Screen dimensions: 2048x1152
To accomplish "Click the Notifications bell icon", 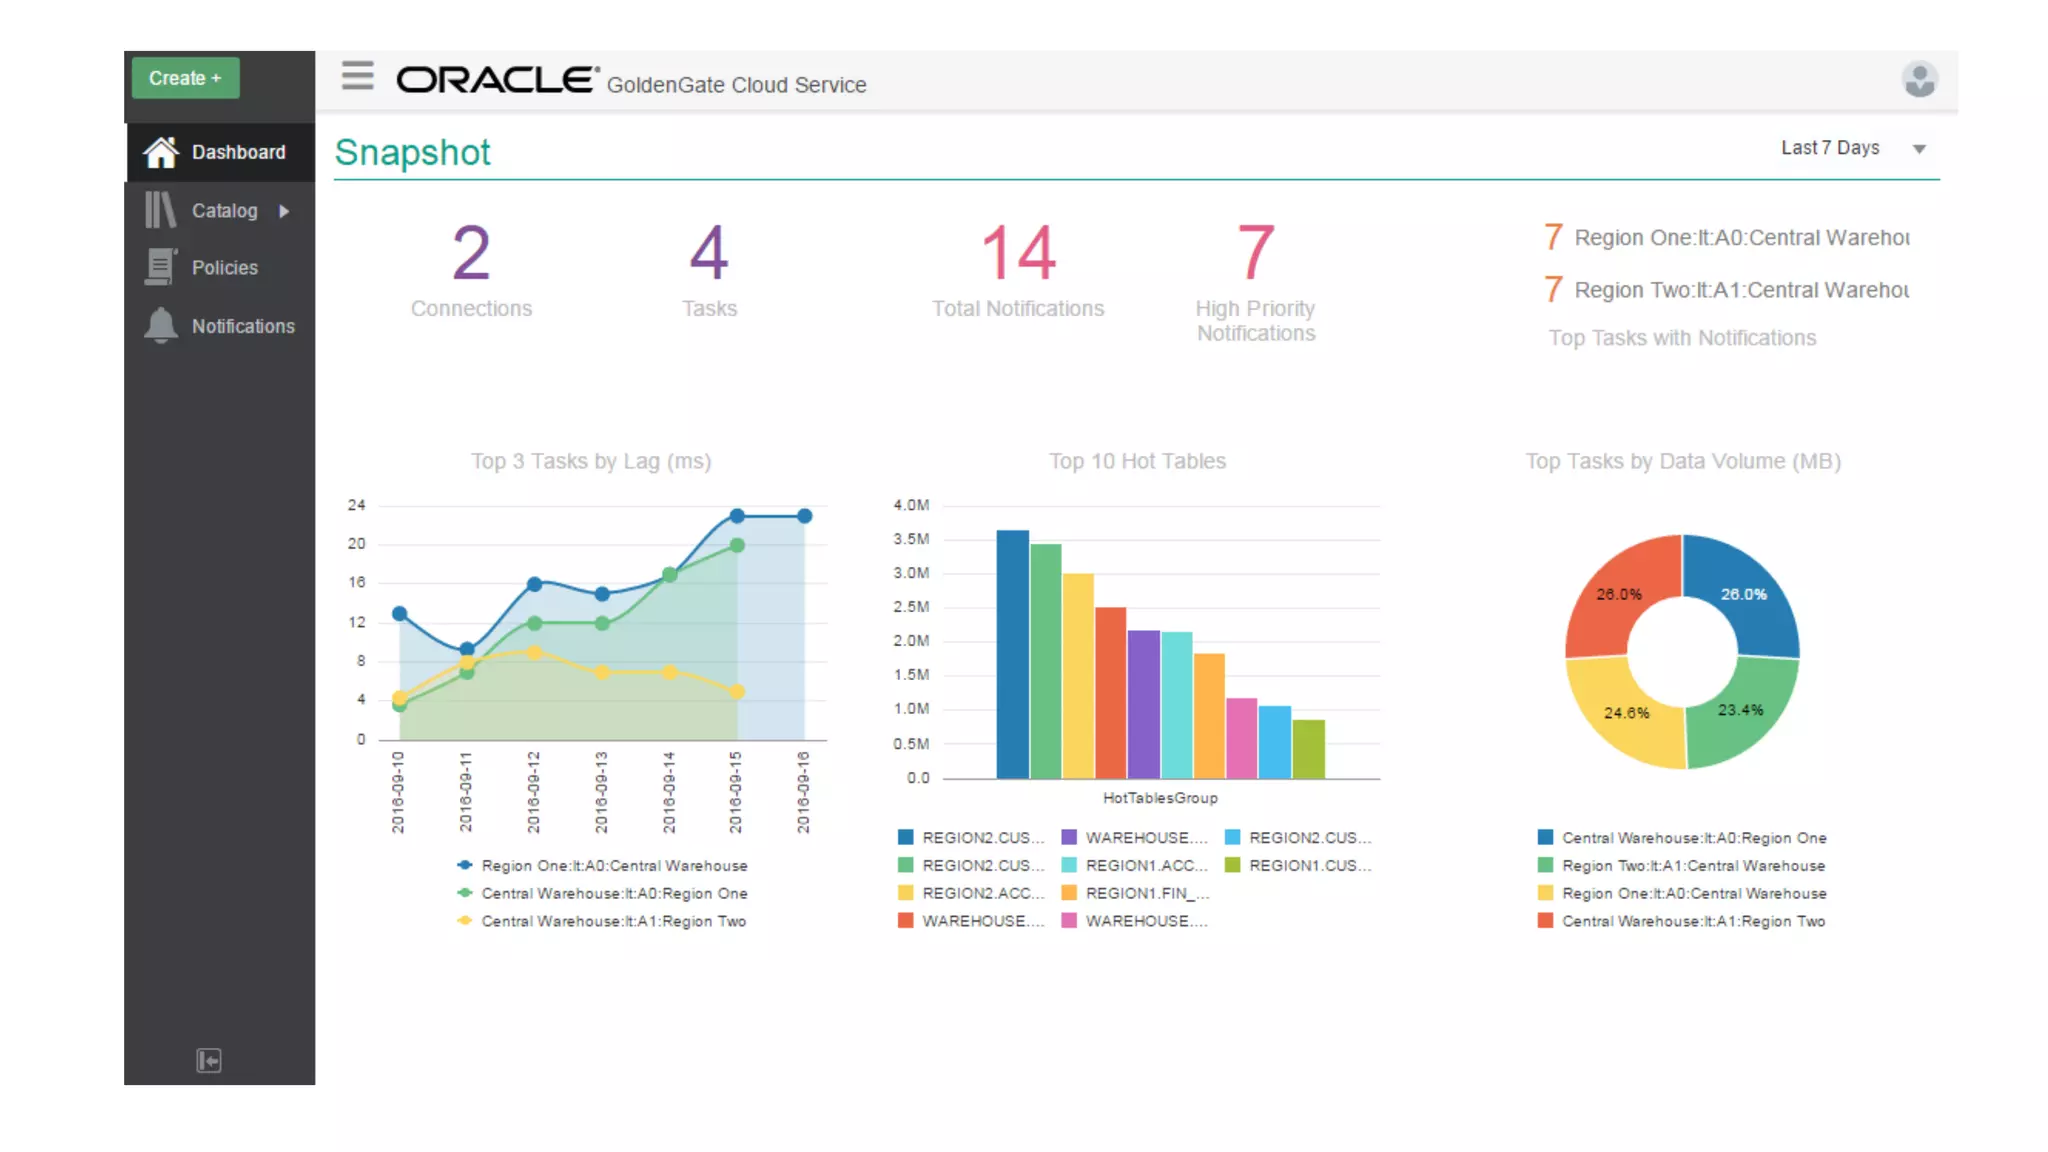I will (160, 325).
